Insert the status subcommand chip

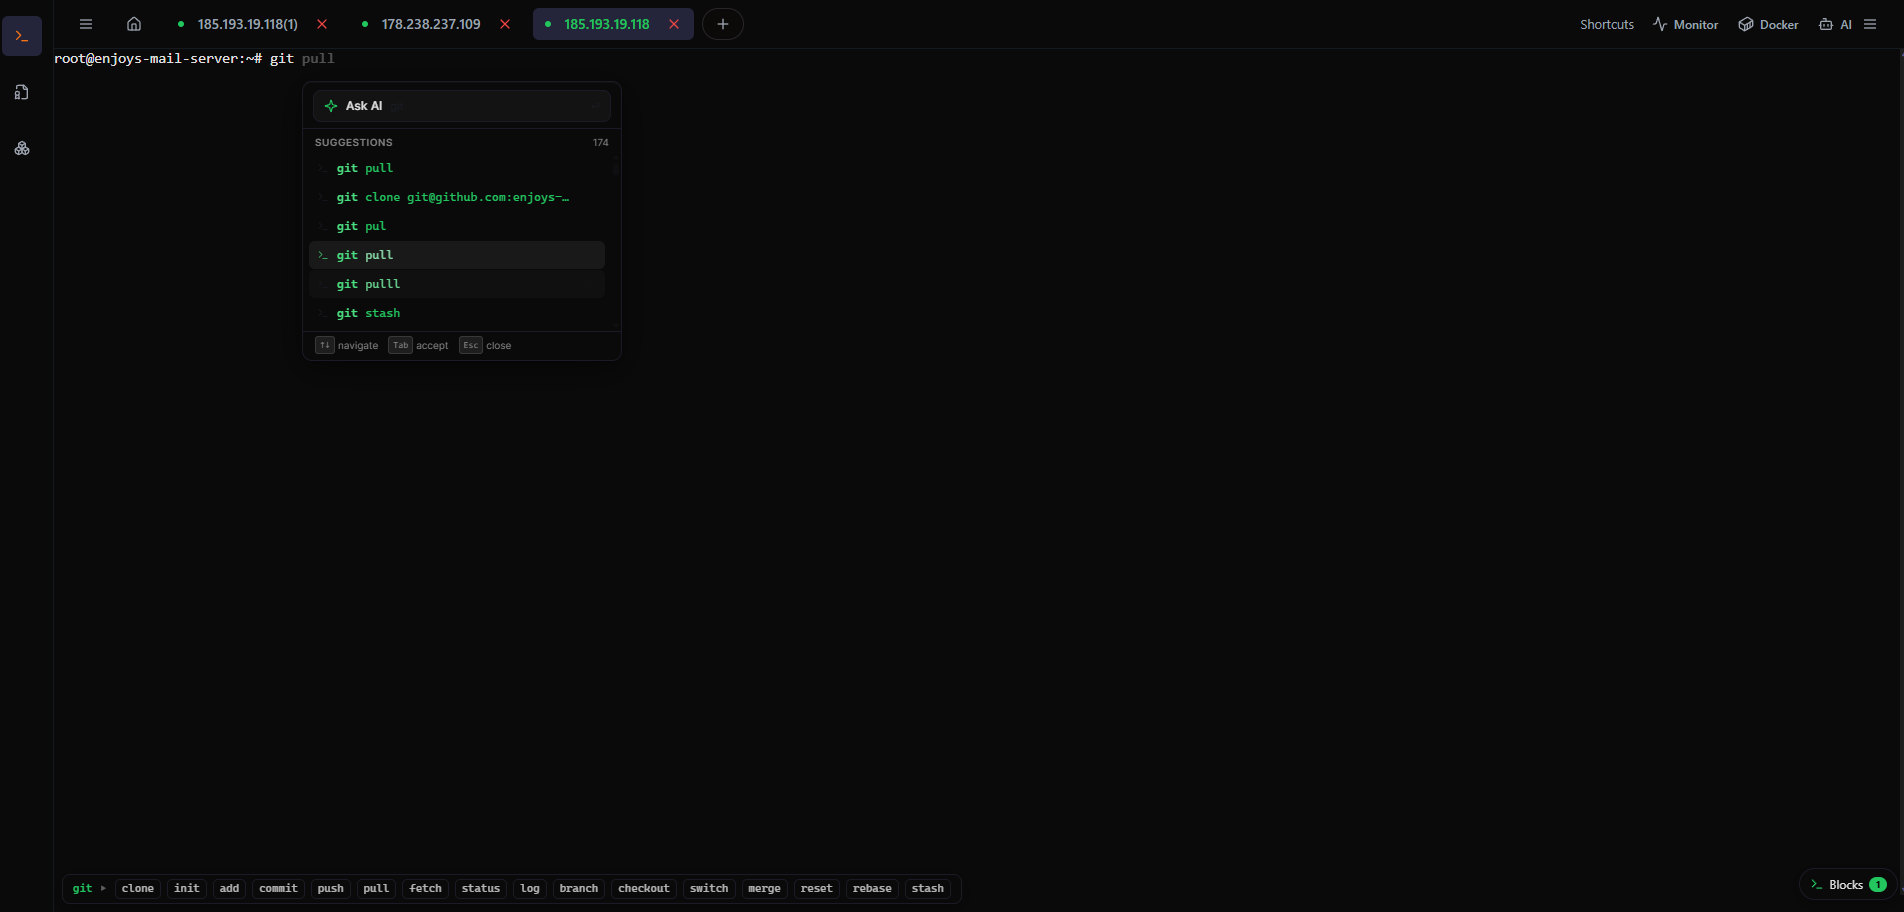[x=481, y=888]
